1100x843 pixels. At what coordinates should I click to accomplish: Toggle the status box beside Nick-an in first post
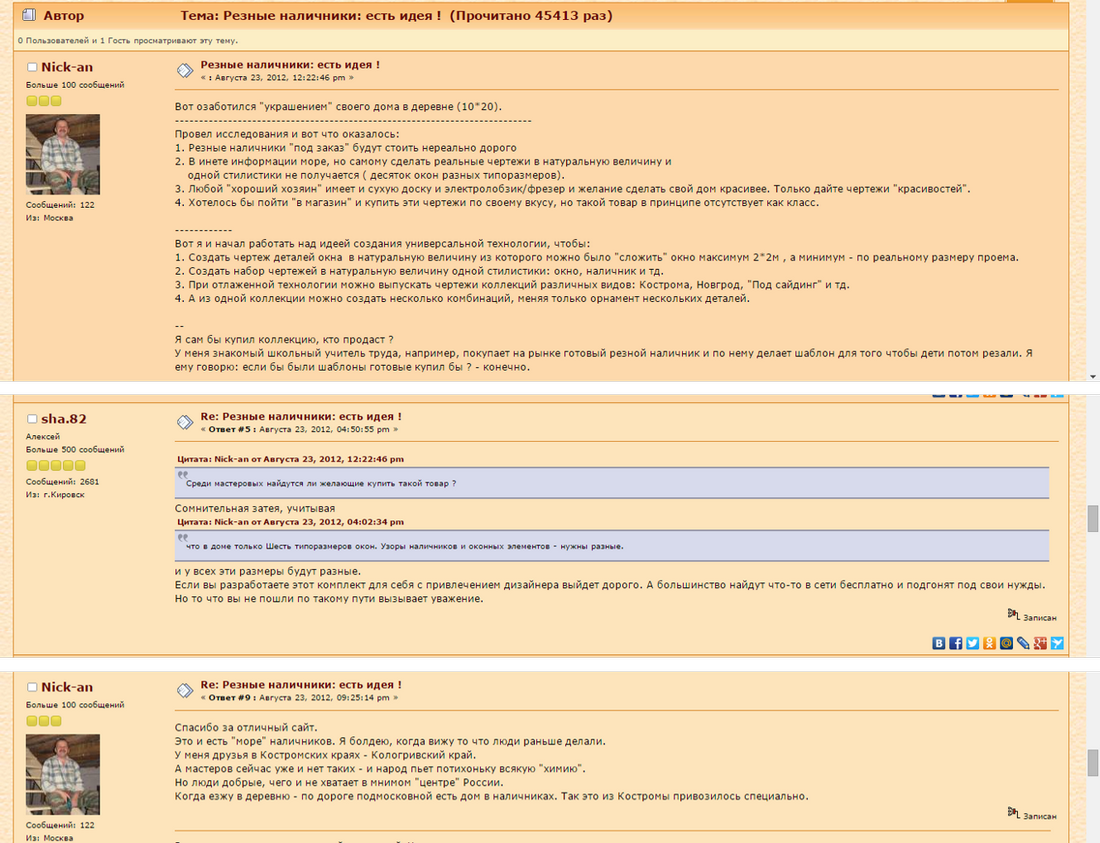point(32,67)
